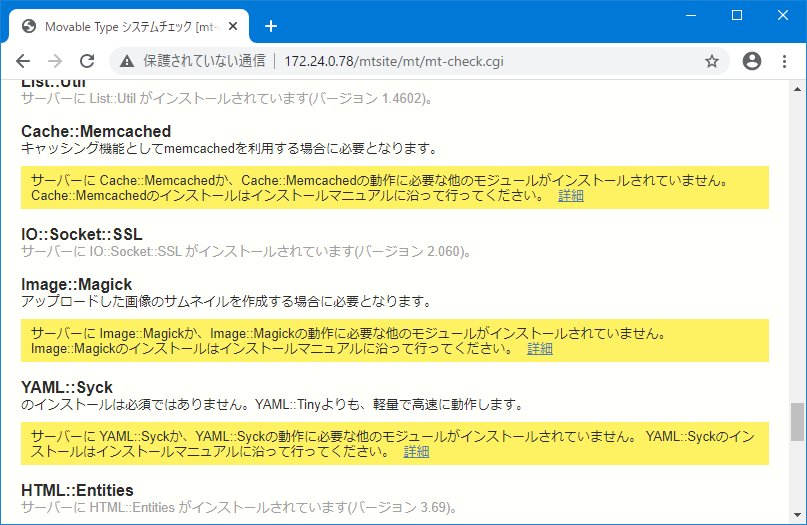Open a new tab with the plus button

[x=271, y=26]
